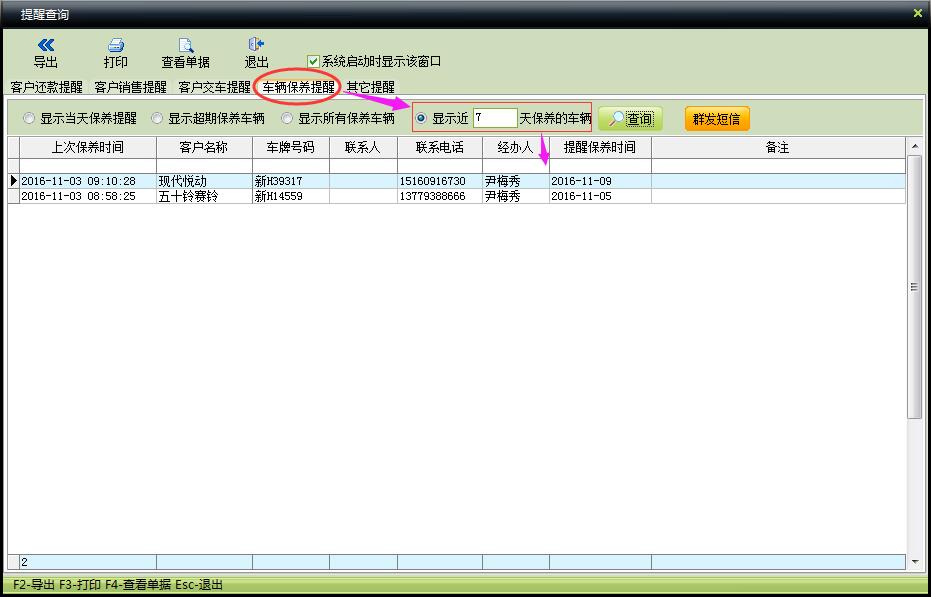Click vertical scrollbar down arrow
This screenshot has width=931, height=597.
point(914,561)
